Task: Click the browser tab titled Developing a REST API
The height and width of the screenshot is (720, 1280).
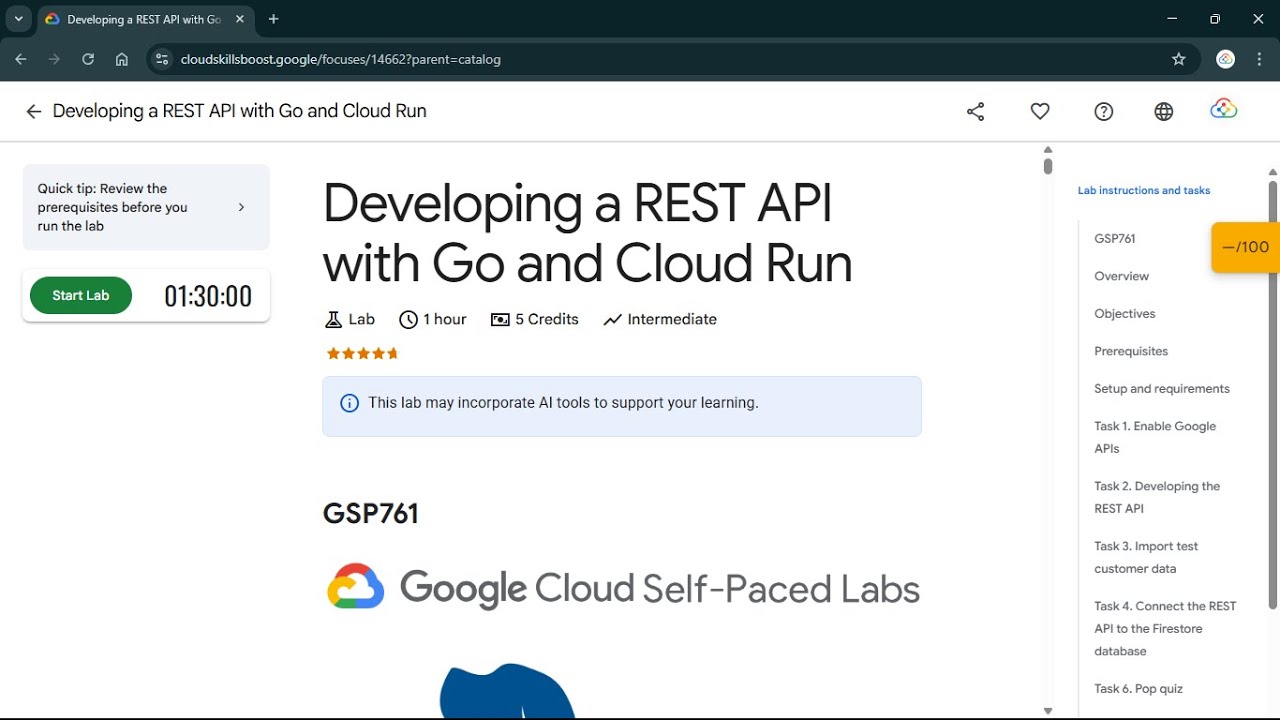Action: (145, 19)
